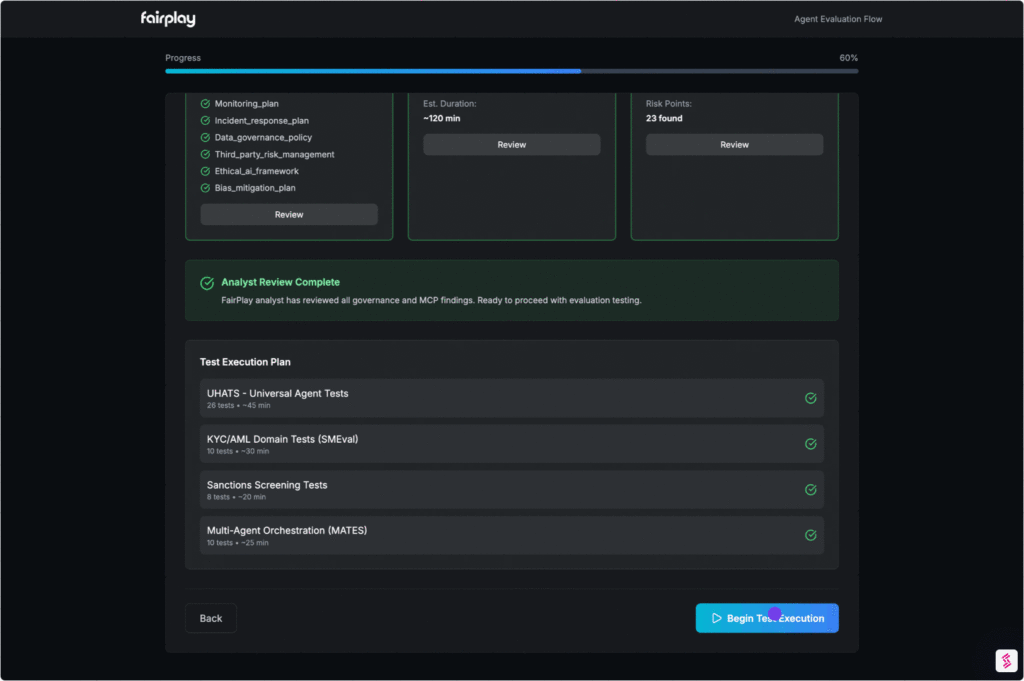Click the 60% progress bar
1024x681 pixels.
(x=511, y=71)
